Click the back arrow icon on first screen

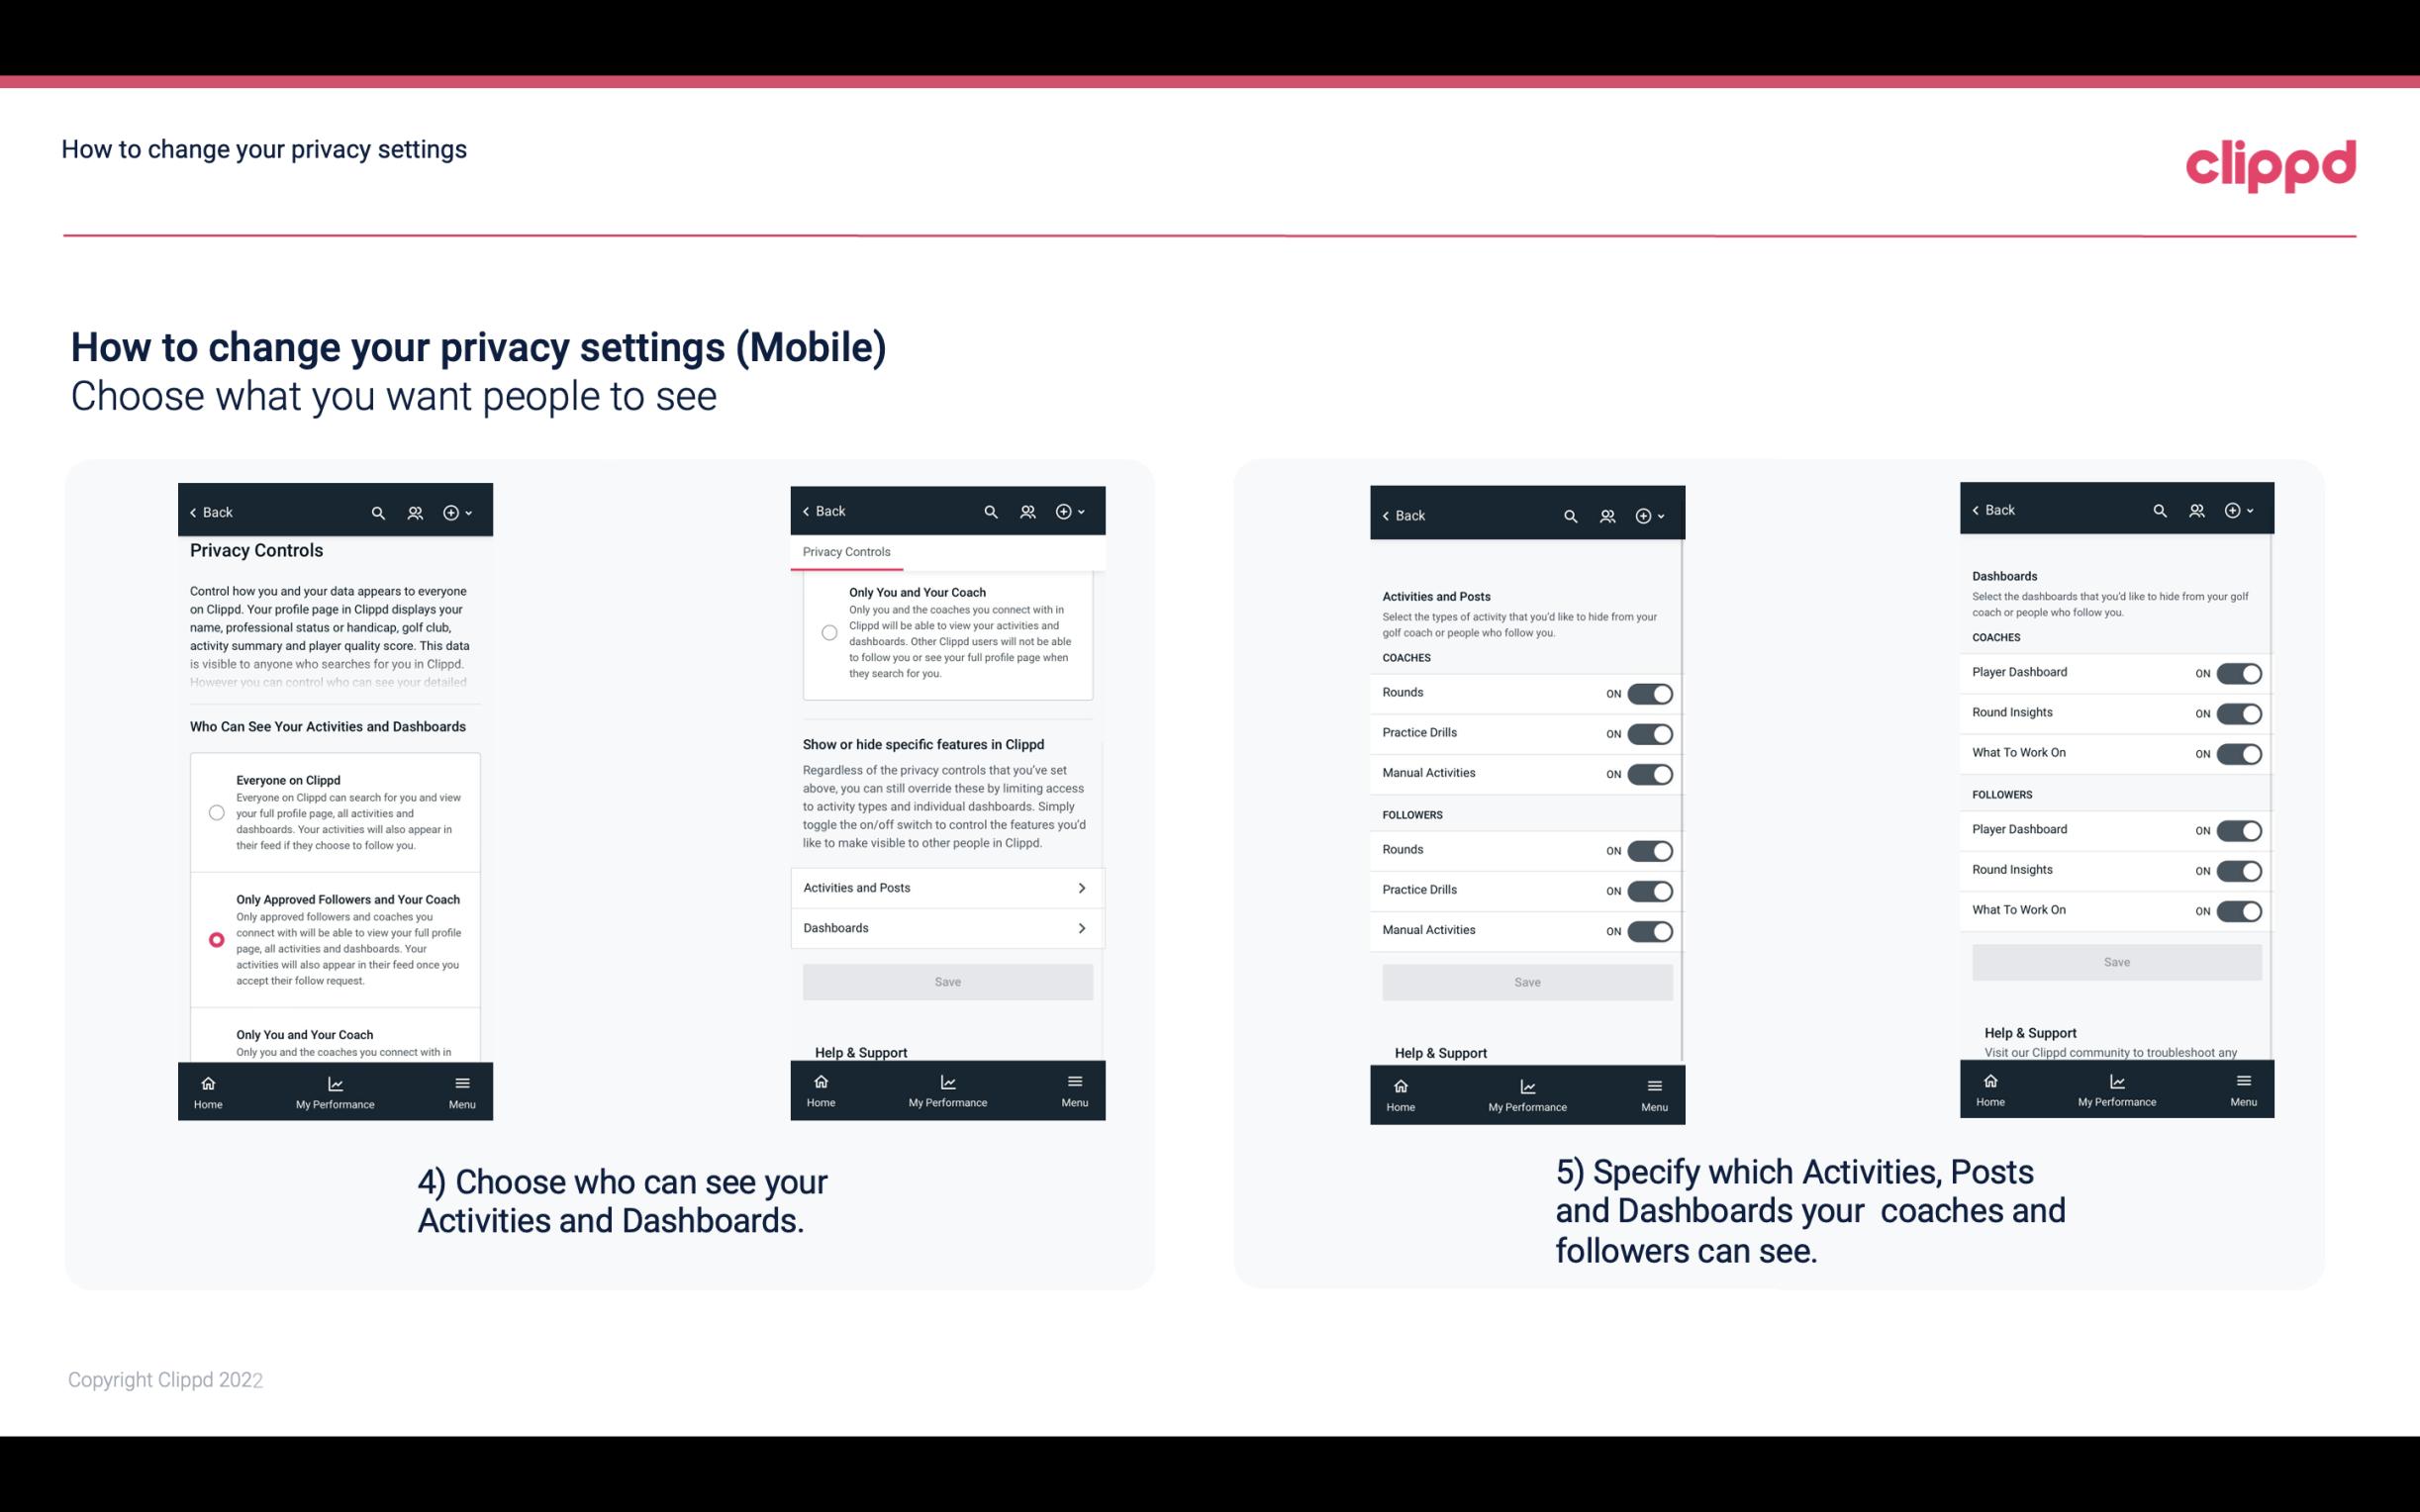[x=193, y=511]
